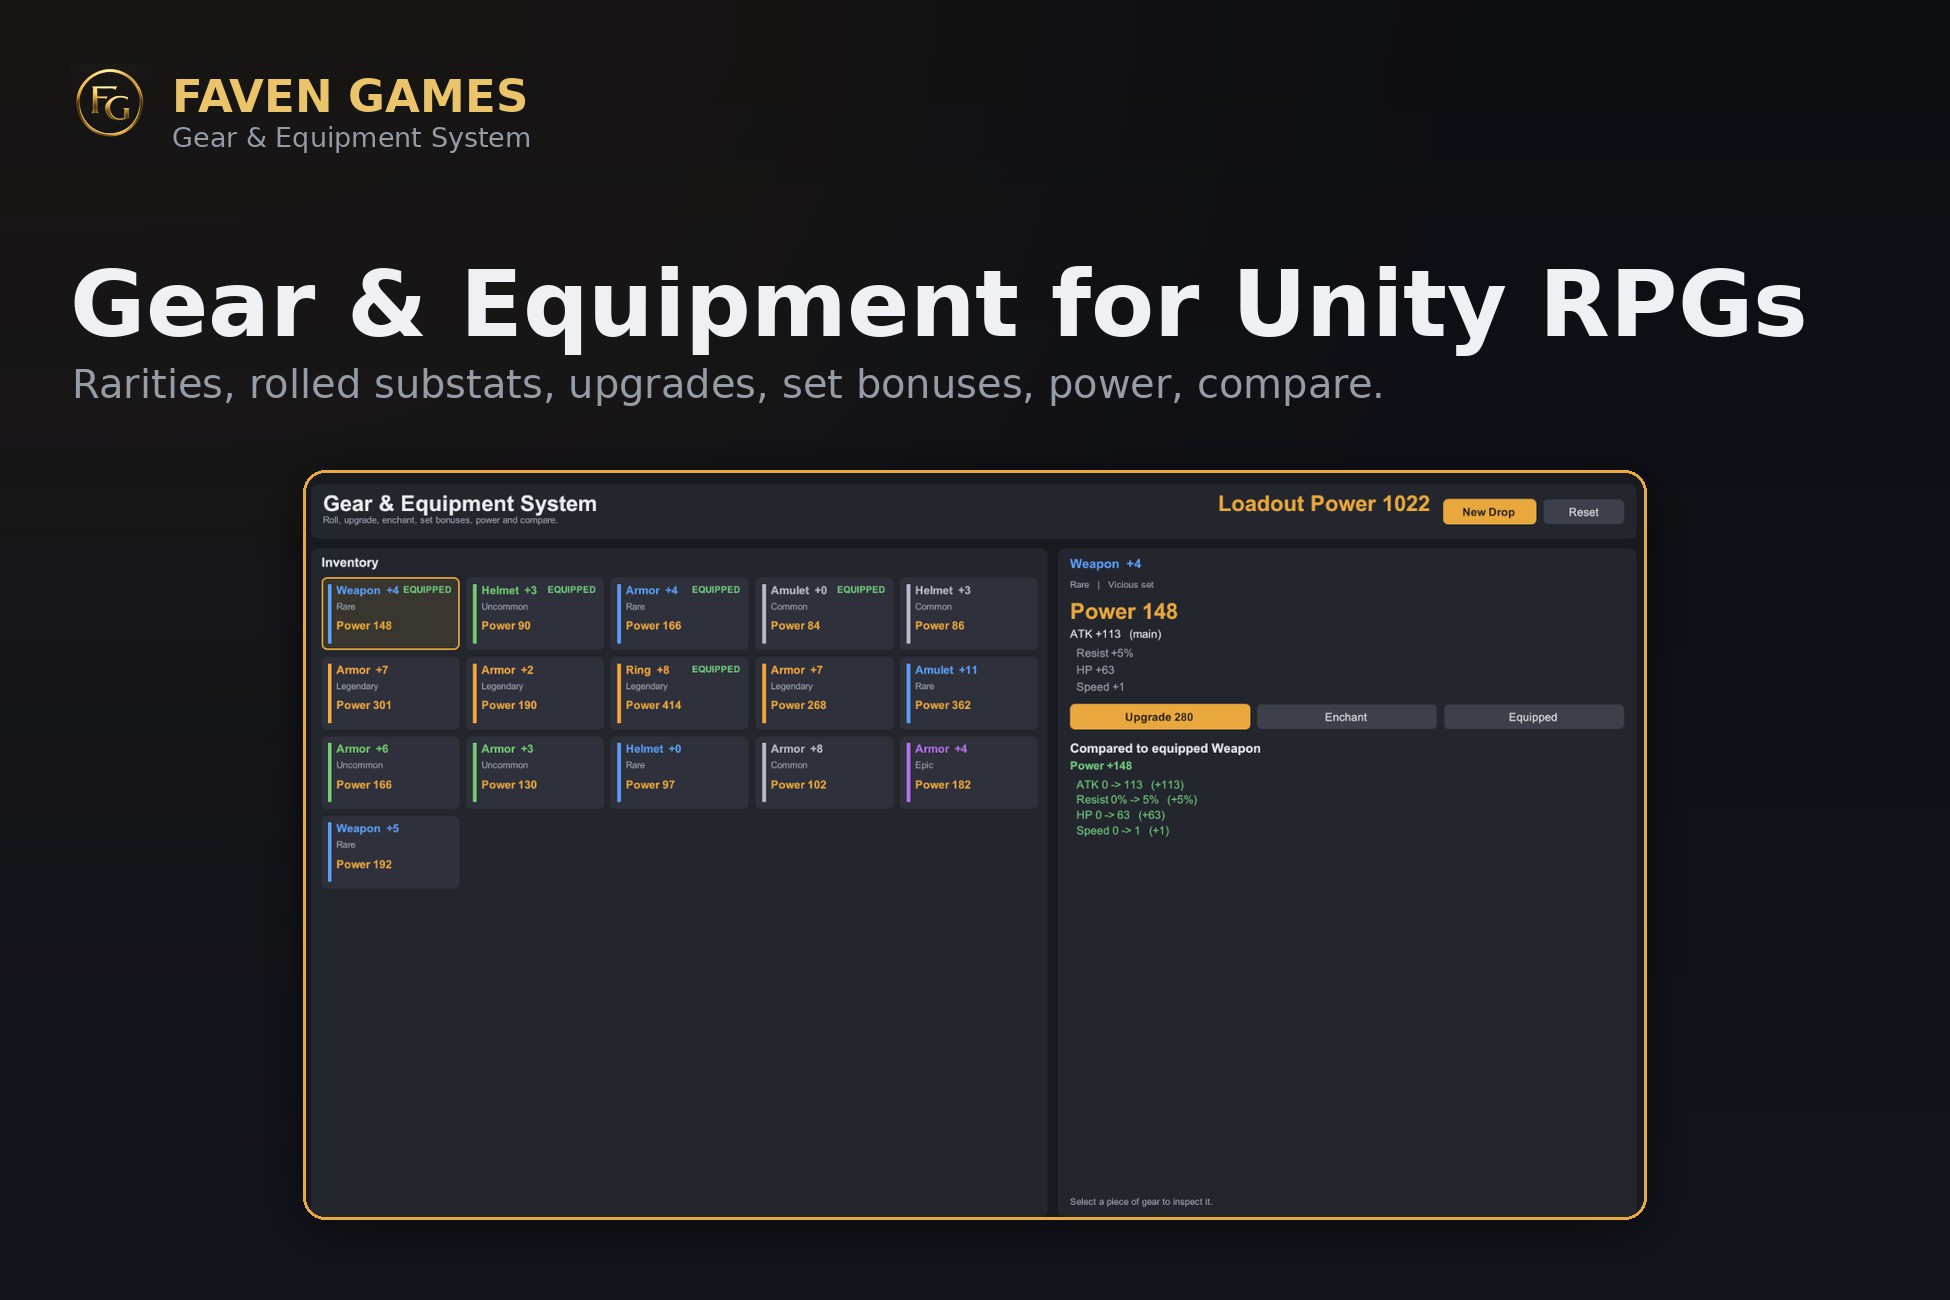Open the Amulet +0 card with Power 84
Viewport: 1950px width, 1300px height.
[824, 613]
